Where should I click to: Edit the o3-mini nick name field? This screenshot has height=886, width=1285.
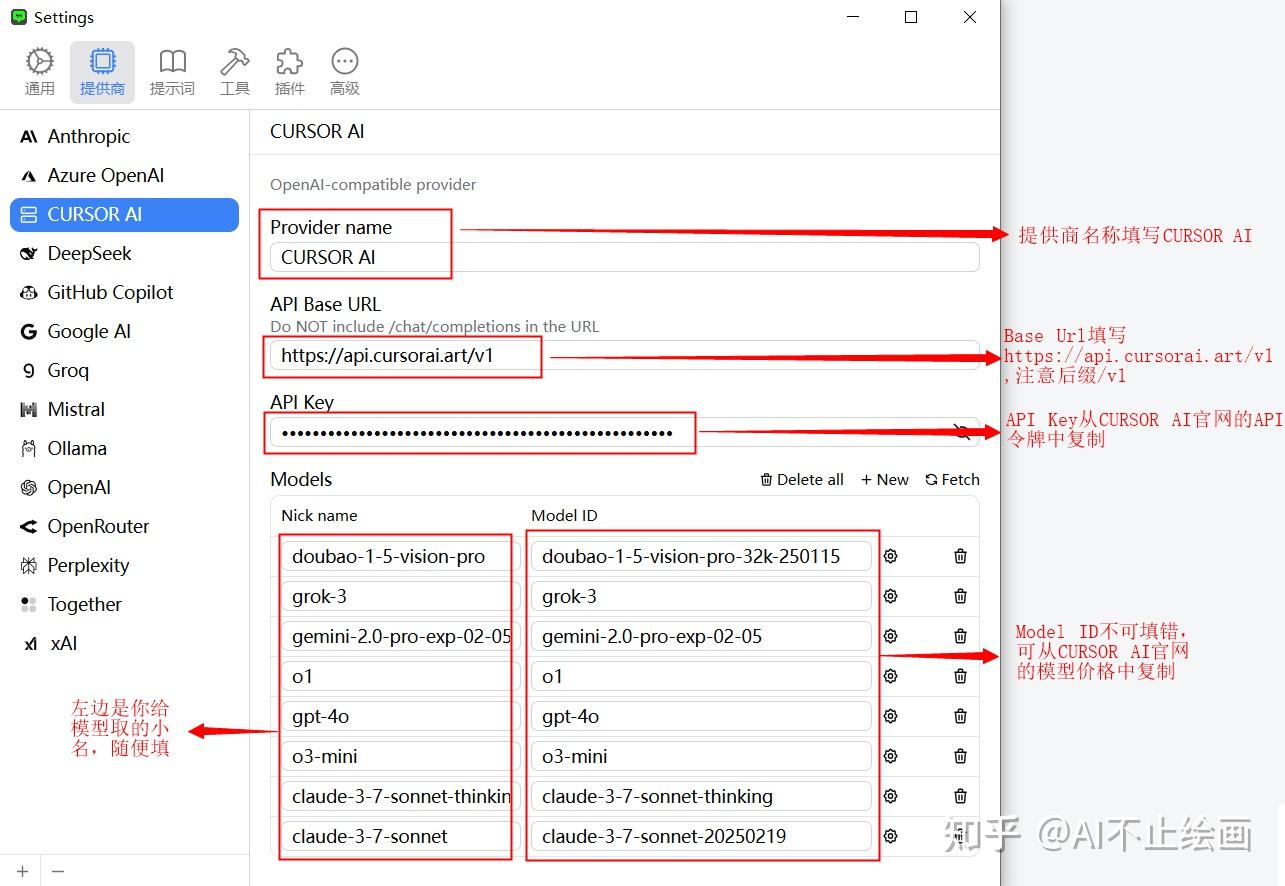(x=401, y=756)
